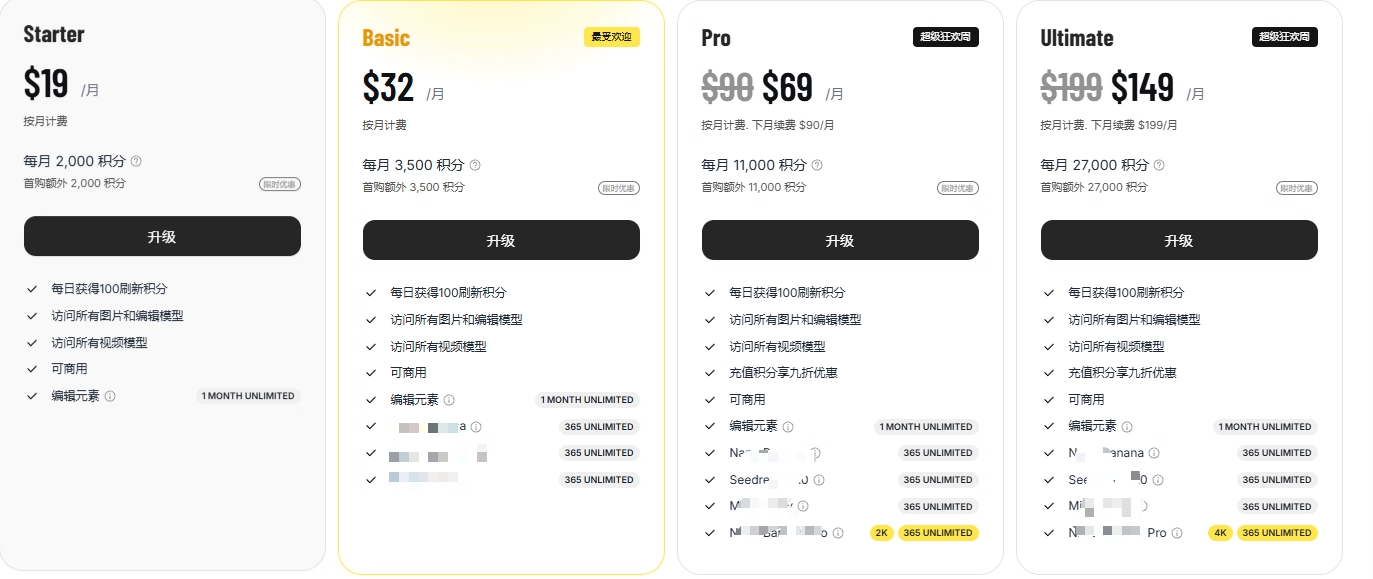Upgrade to the Starter plan
The width and height of the screenshot is (1373, 579).
coord(162,237)
